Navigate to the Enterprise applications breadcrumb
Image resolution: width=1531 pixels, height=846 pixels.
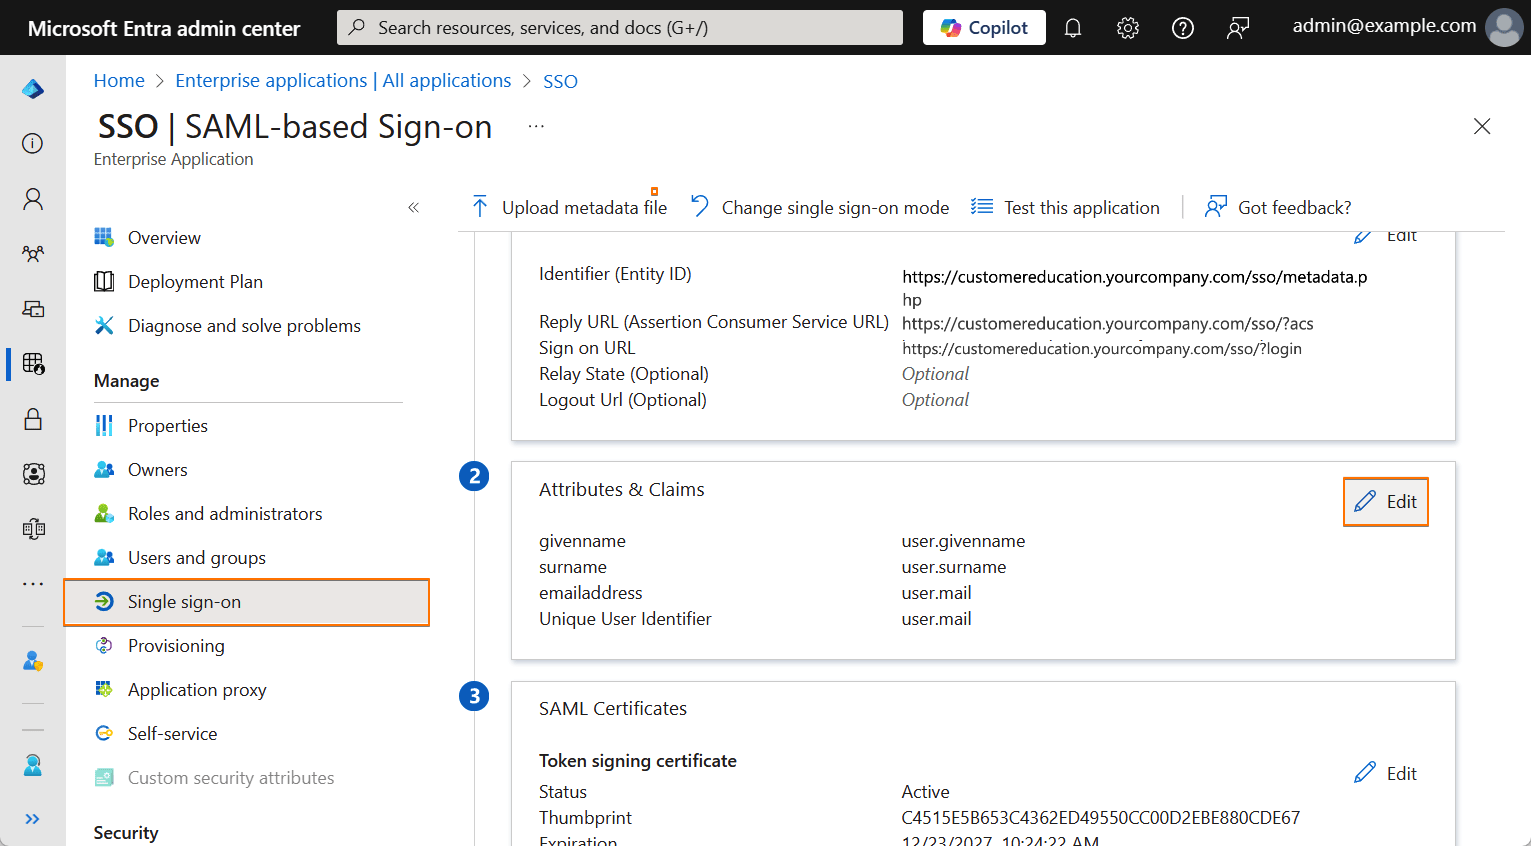(x=343, y=80)
